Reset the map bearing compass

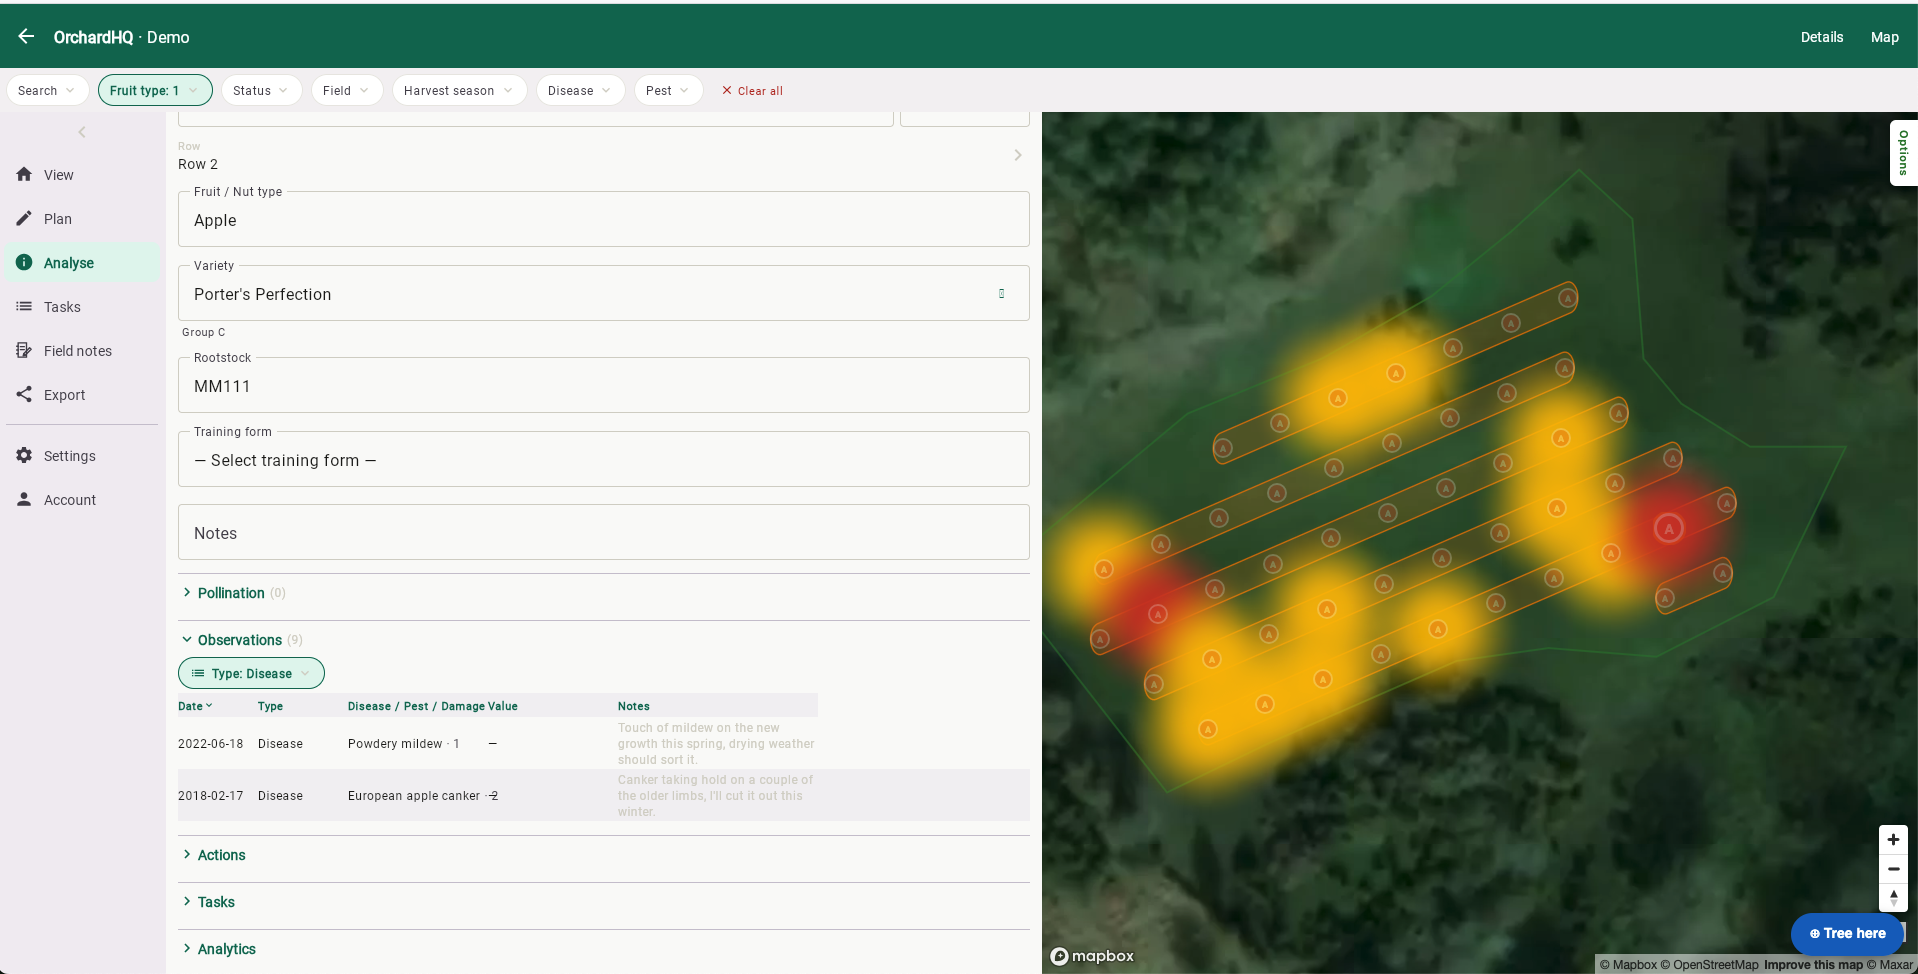pos(1893,898)
